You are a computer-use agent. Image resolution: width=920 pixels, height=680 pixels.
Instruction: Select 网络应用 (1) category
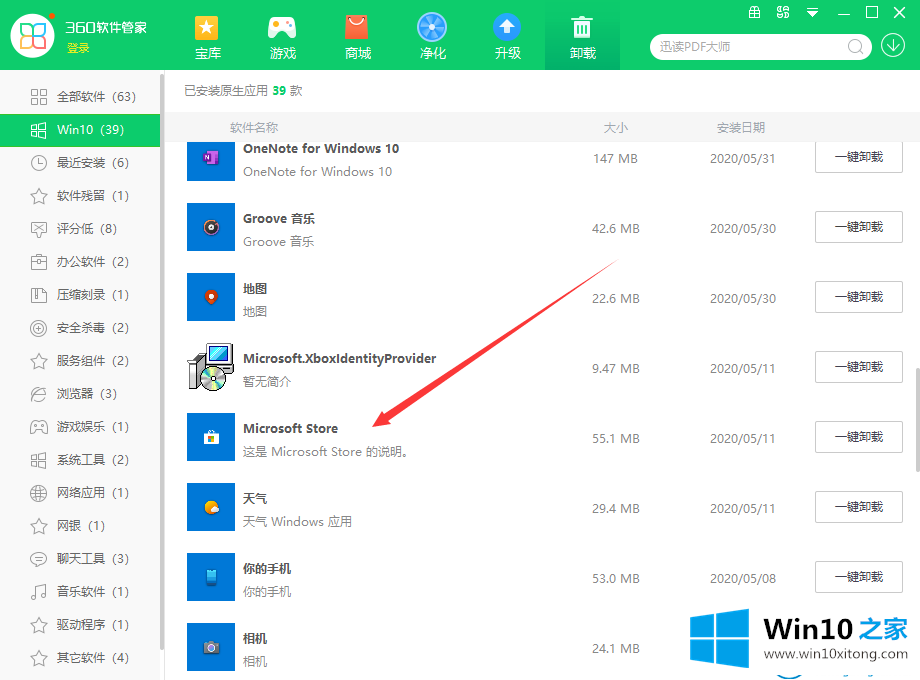80,492
